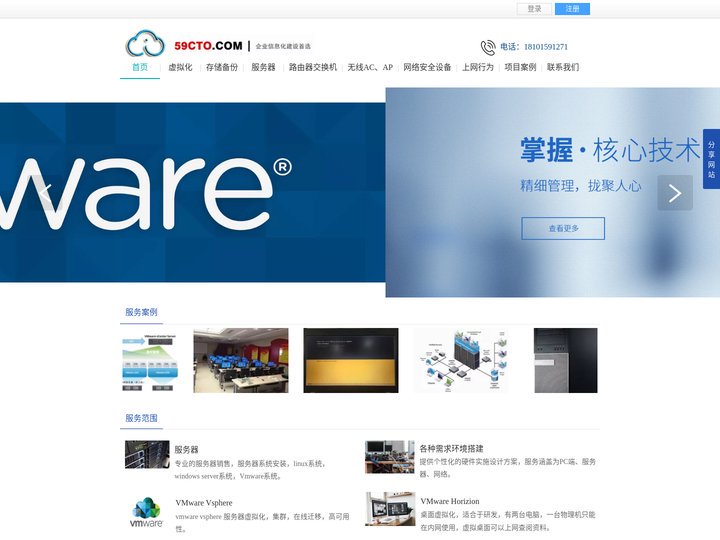Viewport: 720px width, 540px height.
Task: Click the 注册 register button
Action: tap(572, 9)
